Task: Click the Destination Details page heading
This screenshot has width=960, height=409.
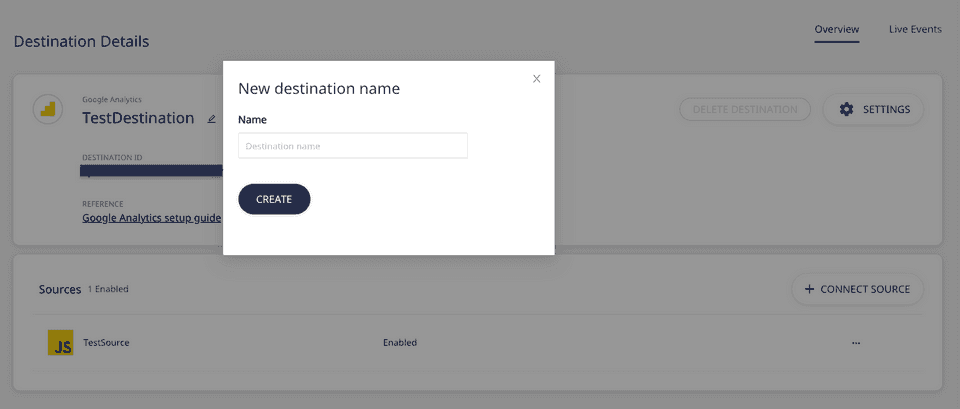Action: pyautogui.click(x=81, y=42)
